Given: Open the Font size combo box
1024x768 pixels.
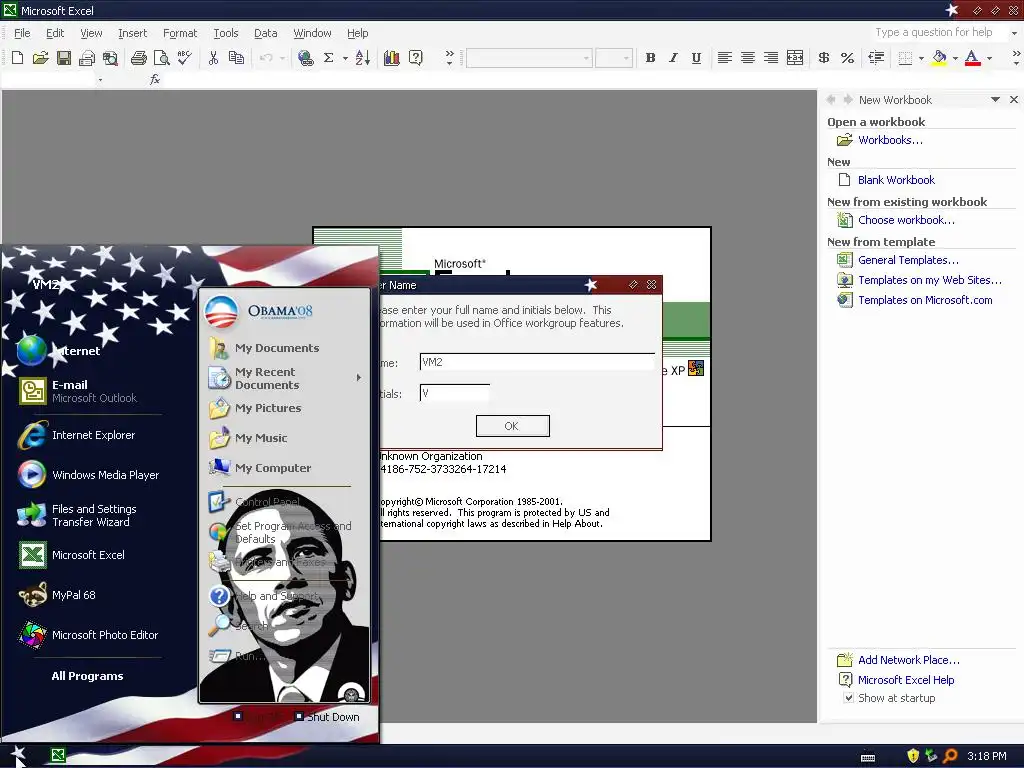Looking at the screenshot, I should (614, 58).
